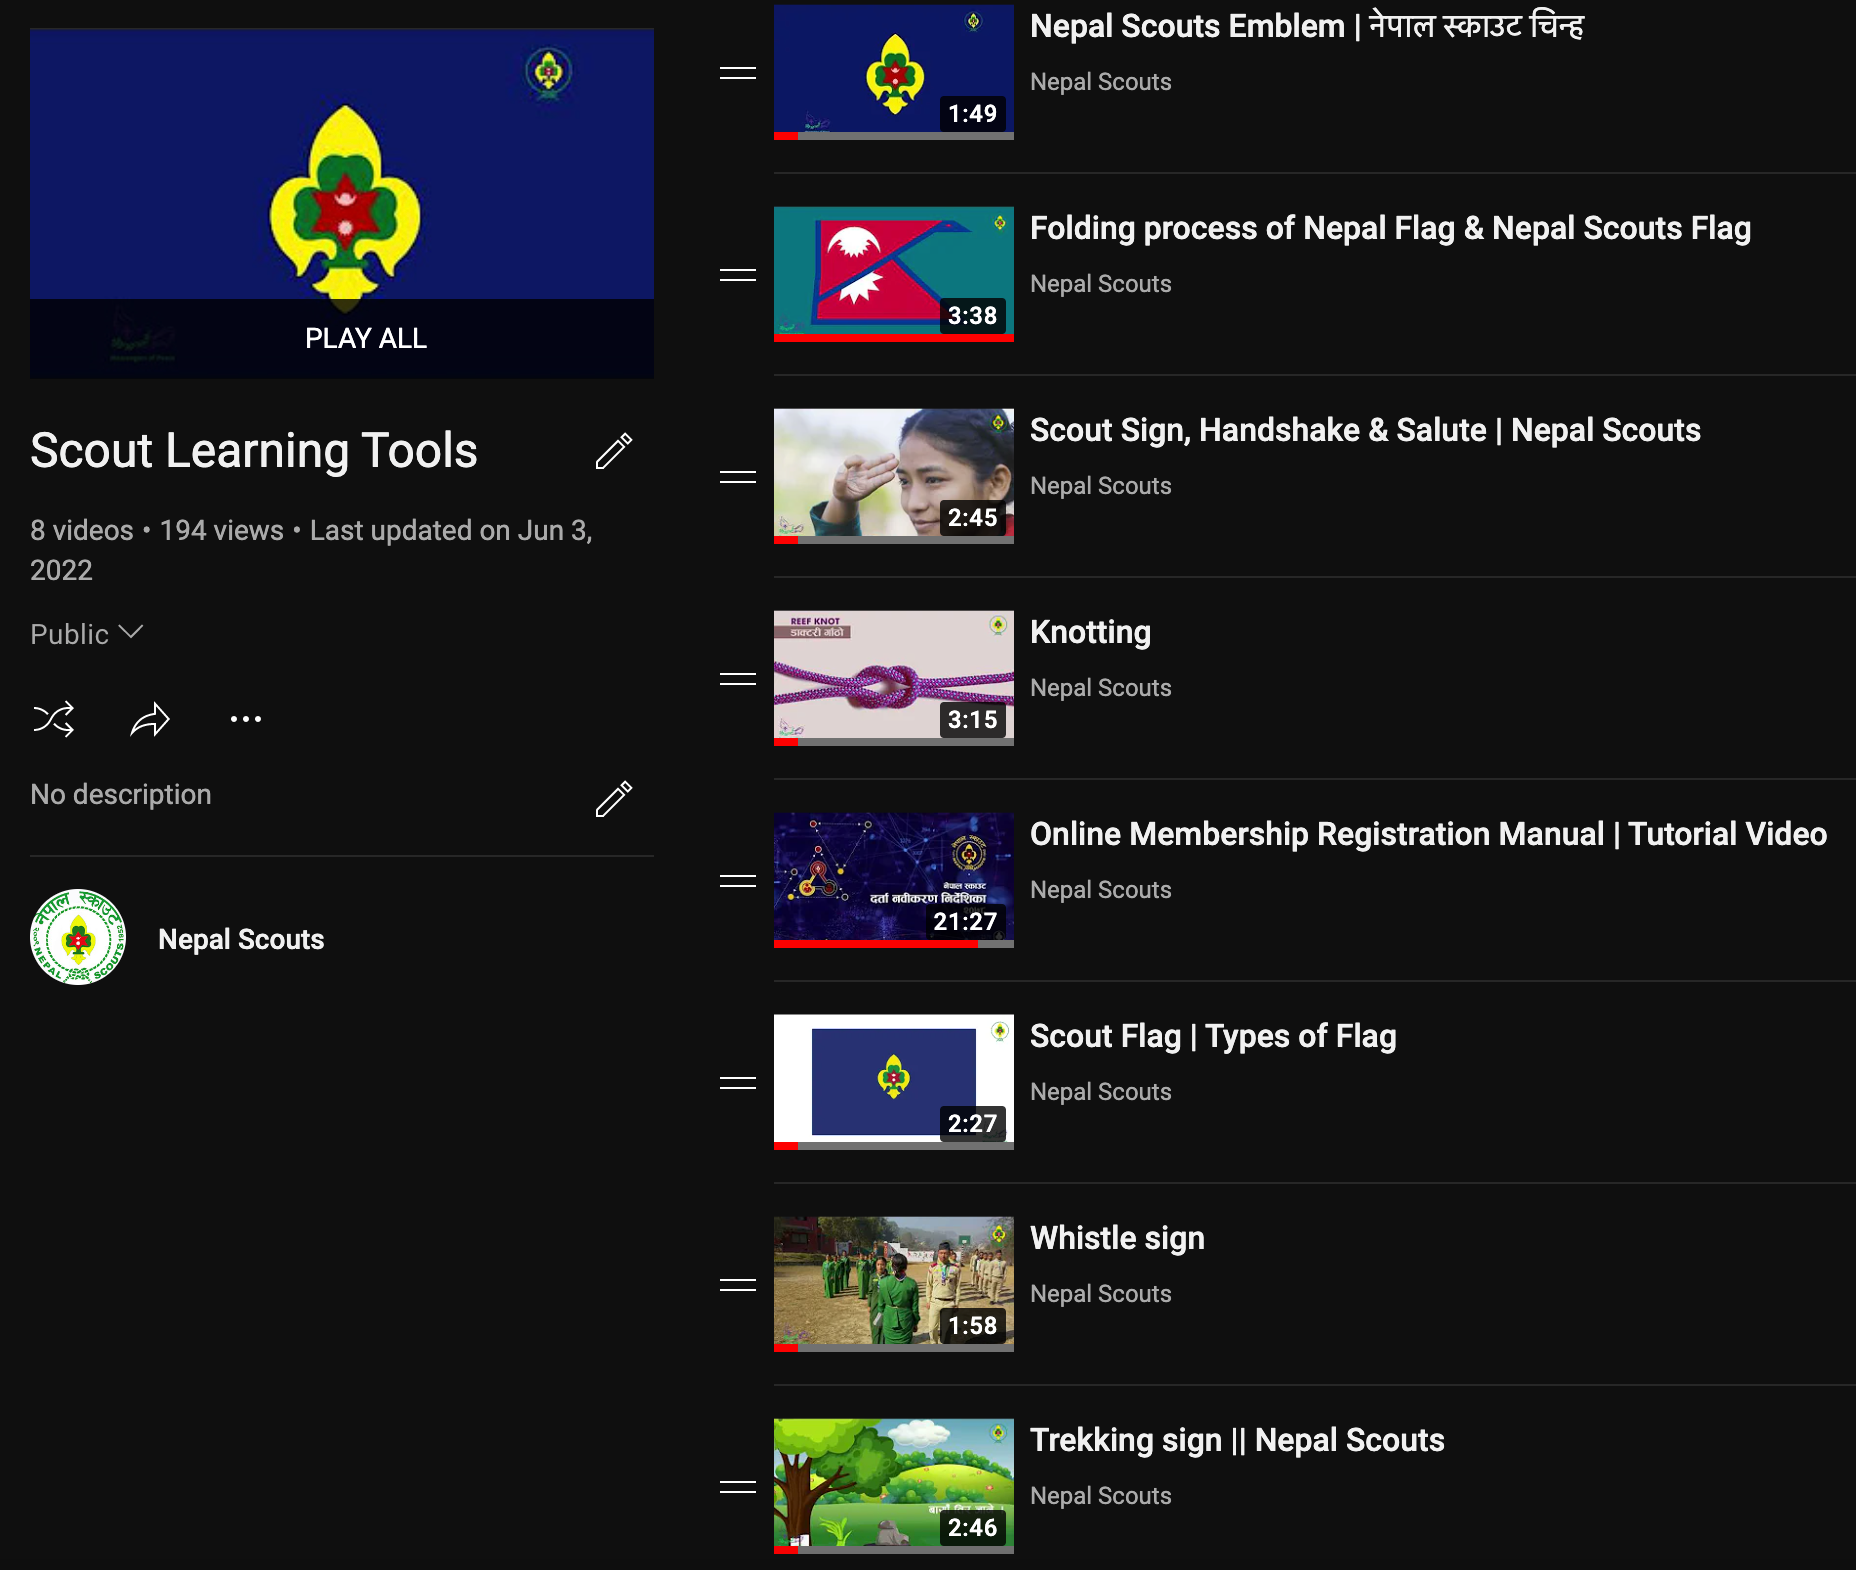Click channel name under Knotting video
1856x1570 pixels.
coord(1100,688)
